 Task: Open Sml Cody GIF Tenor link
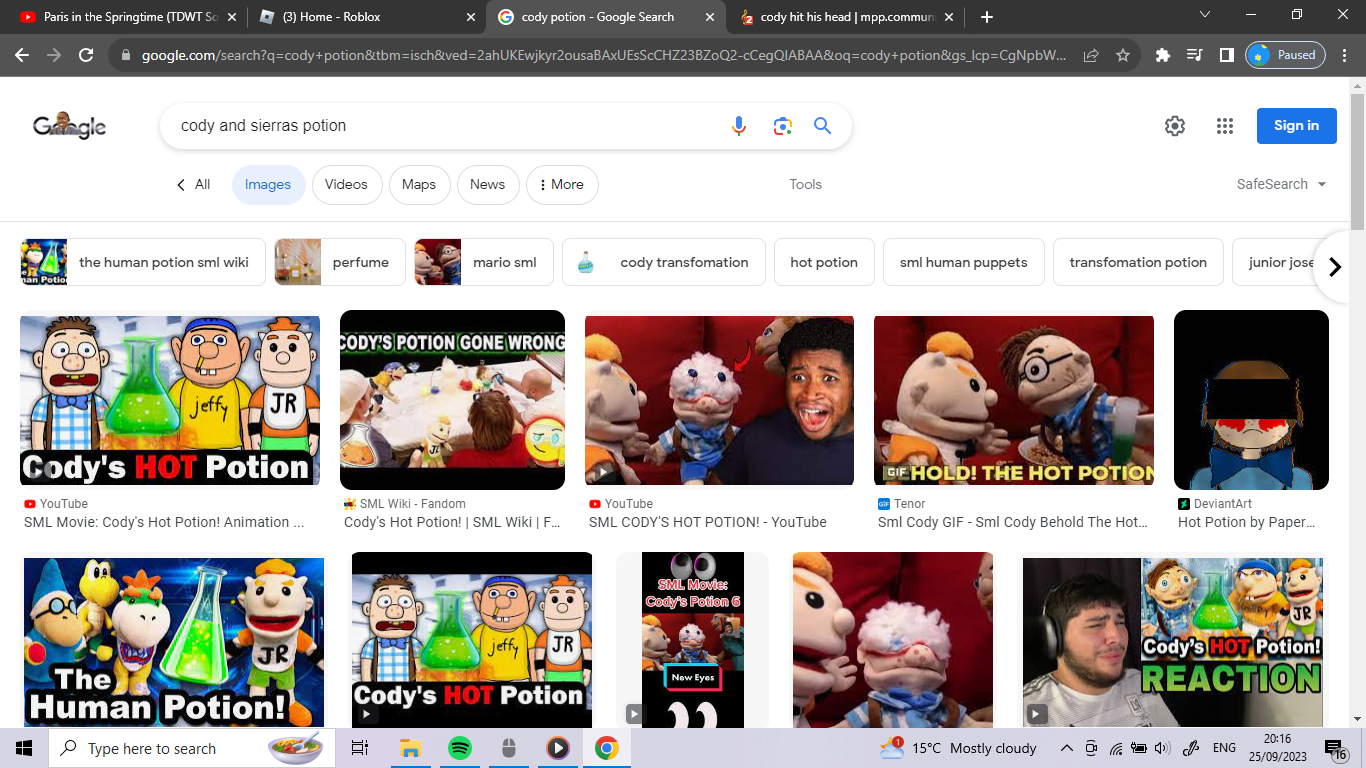(x=1013, y=522)
